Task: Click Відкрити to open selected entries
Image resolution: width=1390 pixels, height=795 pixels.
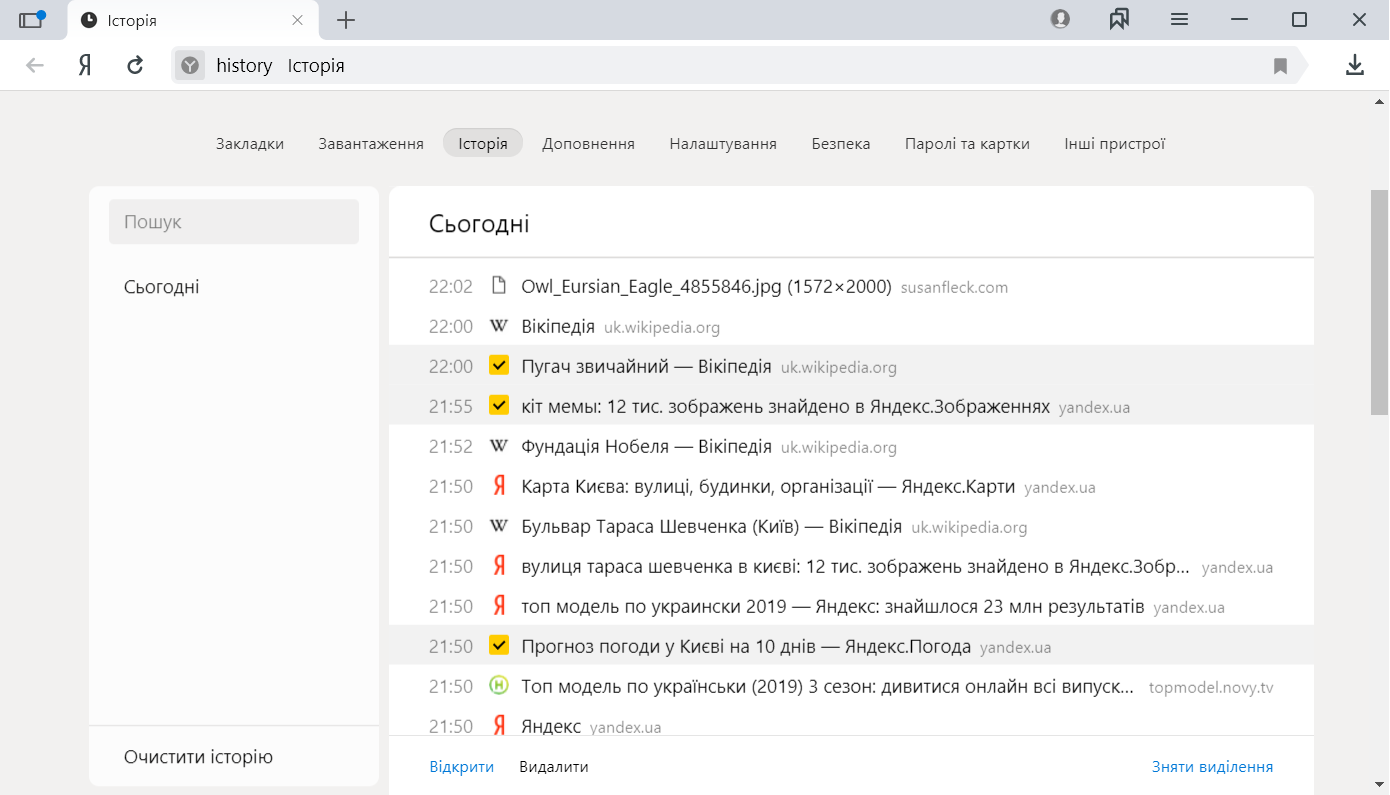Action: point(462,767)
